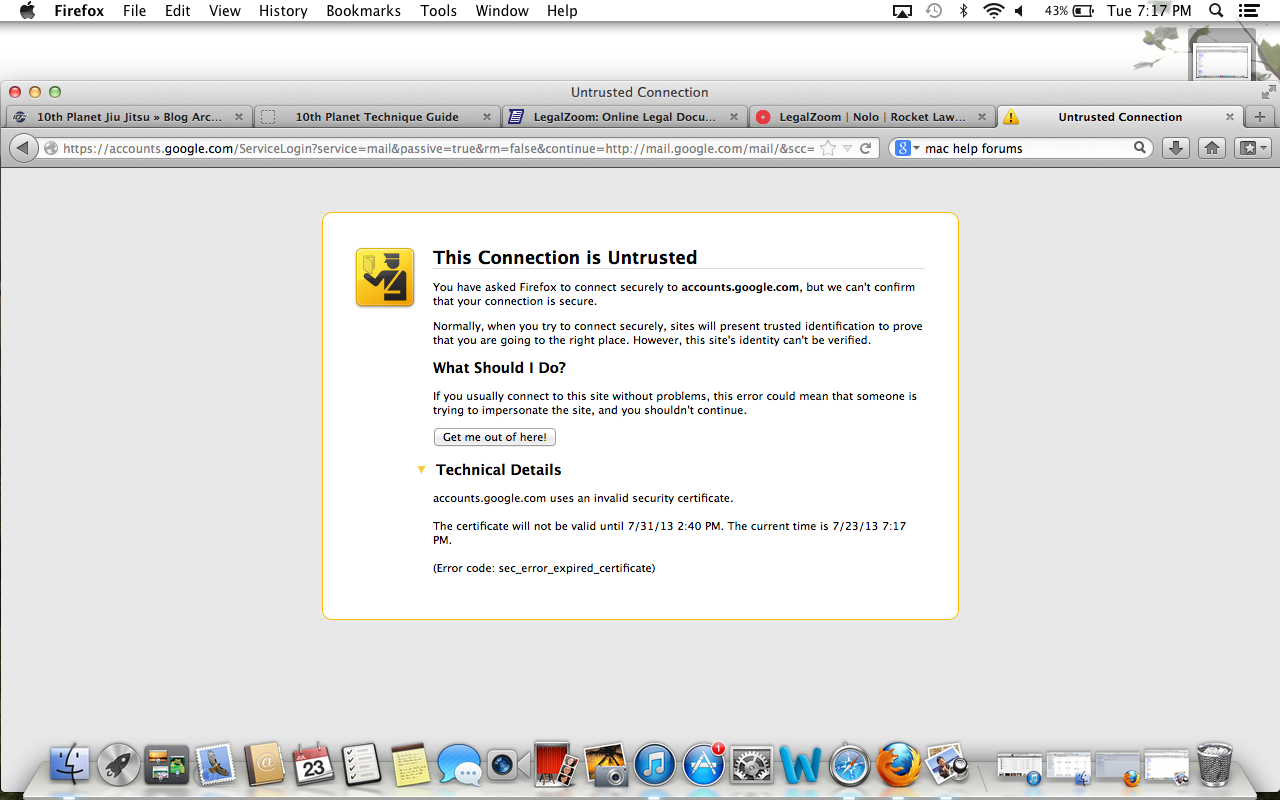Click the search magnifier in the search box
The image size is (1280, 800).
pos(1140,148)
